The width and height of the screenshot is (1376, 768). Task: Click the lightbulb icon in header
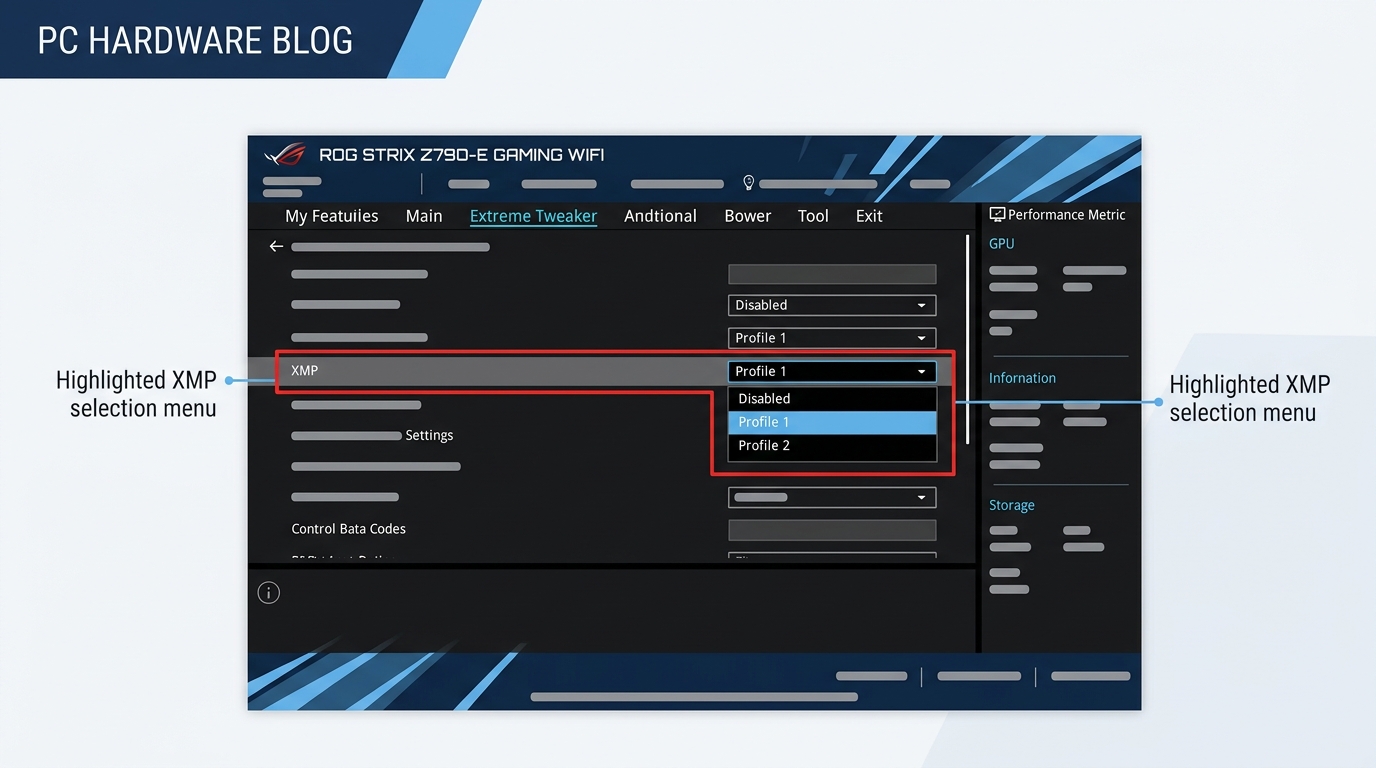(748, 183)
